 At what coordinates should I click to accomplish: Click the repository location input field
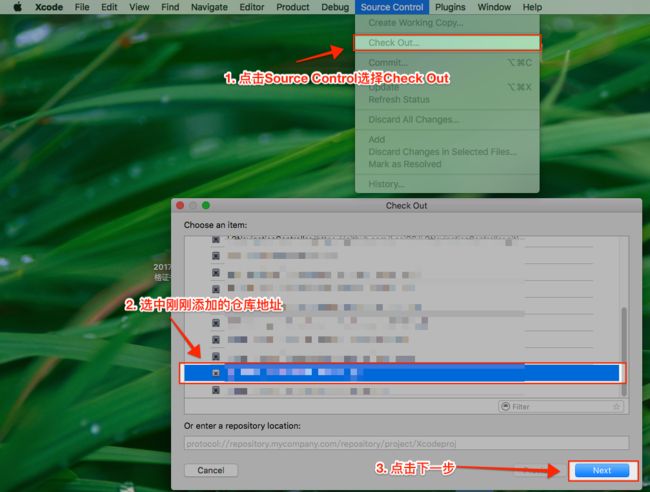coord(406,444)
